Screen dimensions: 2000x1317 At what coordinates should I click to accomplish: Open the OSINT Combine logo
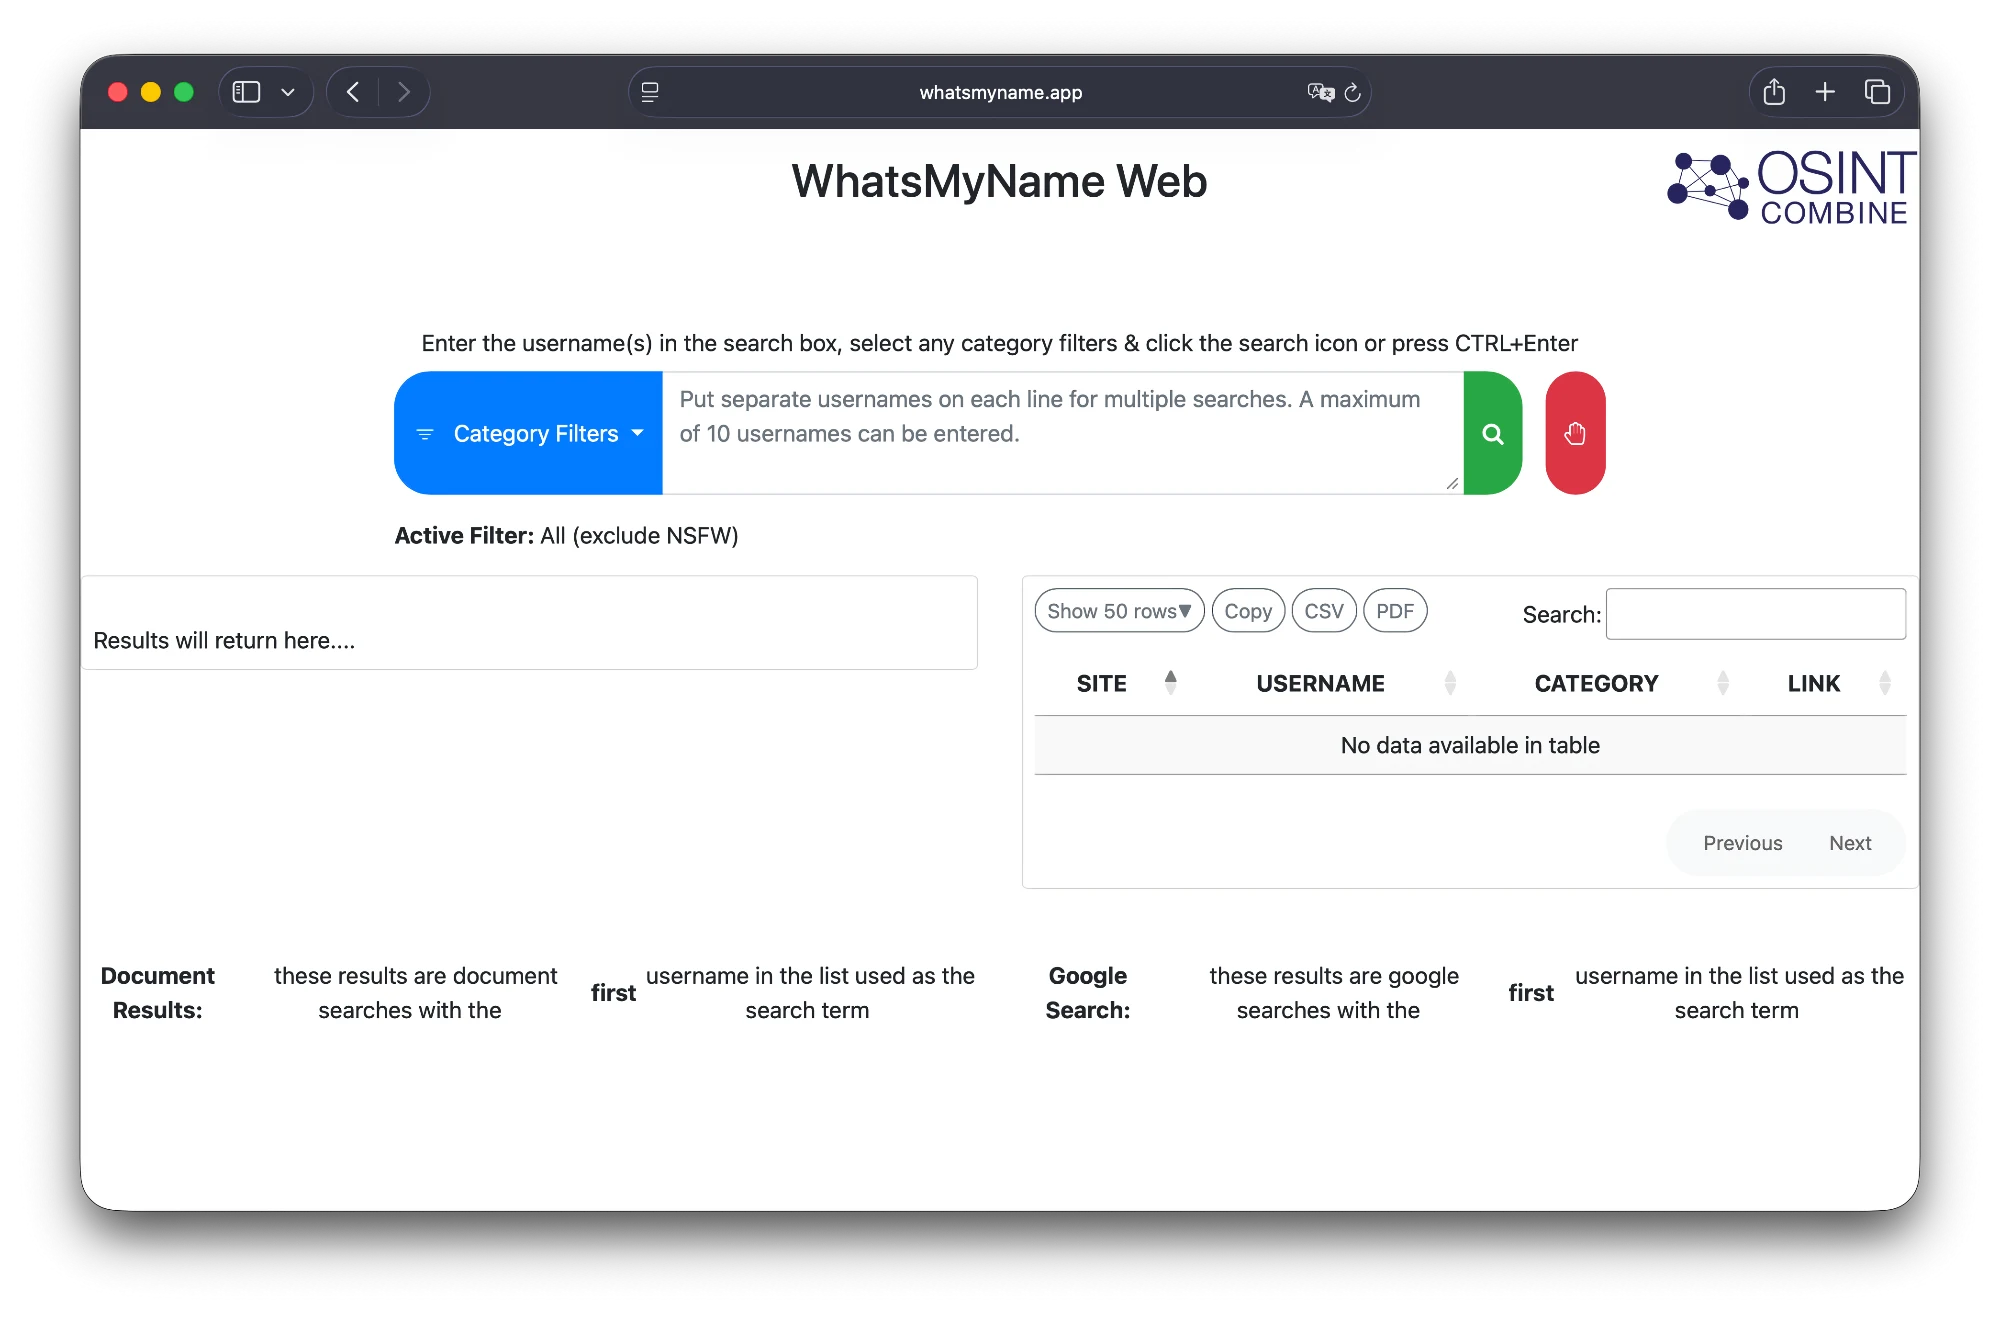tap(1790, 187)
